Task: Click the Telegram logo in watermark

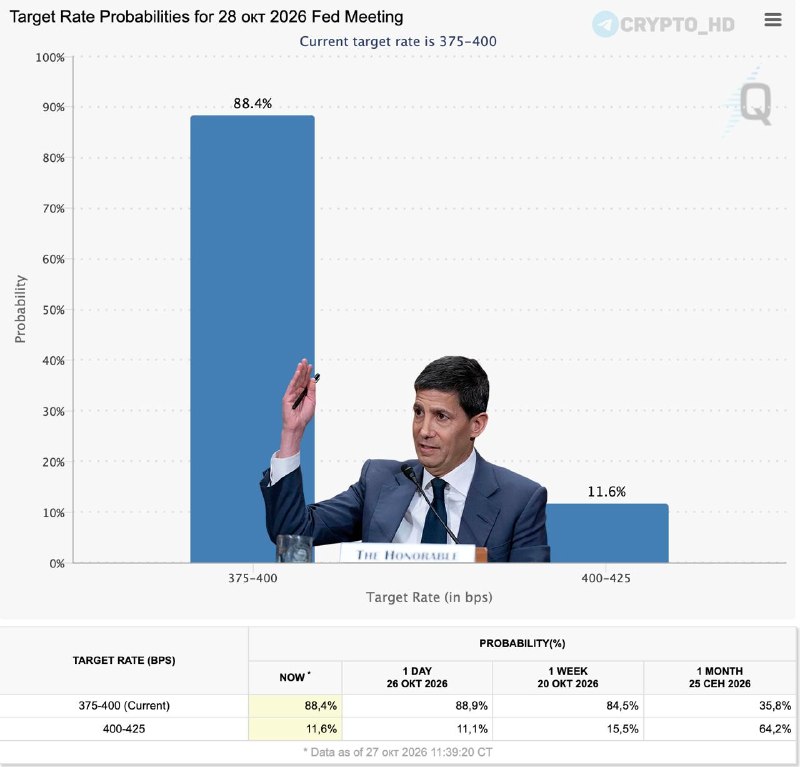Action: (x=605, y=24)
